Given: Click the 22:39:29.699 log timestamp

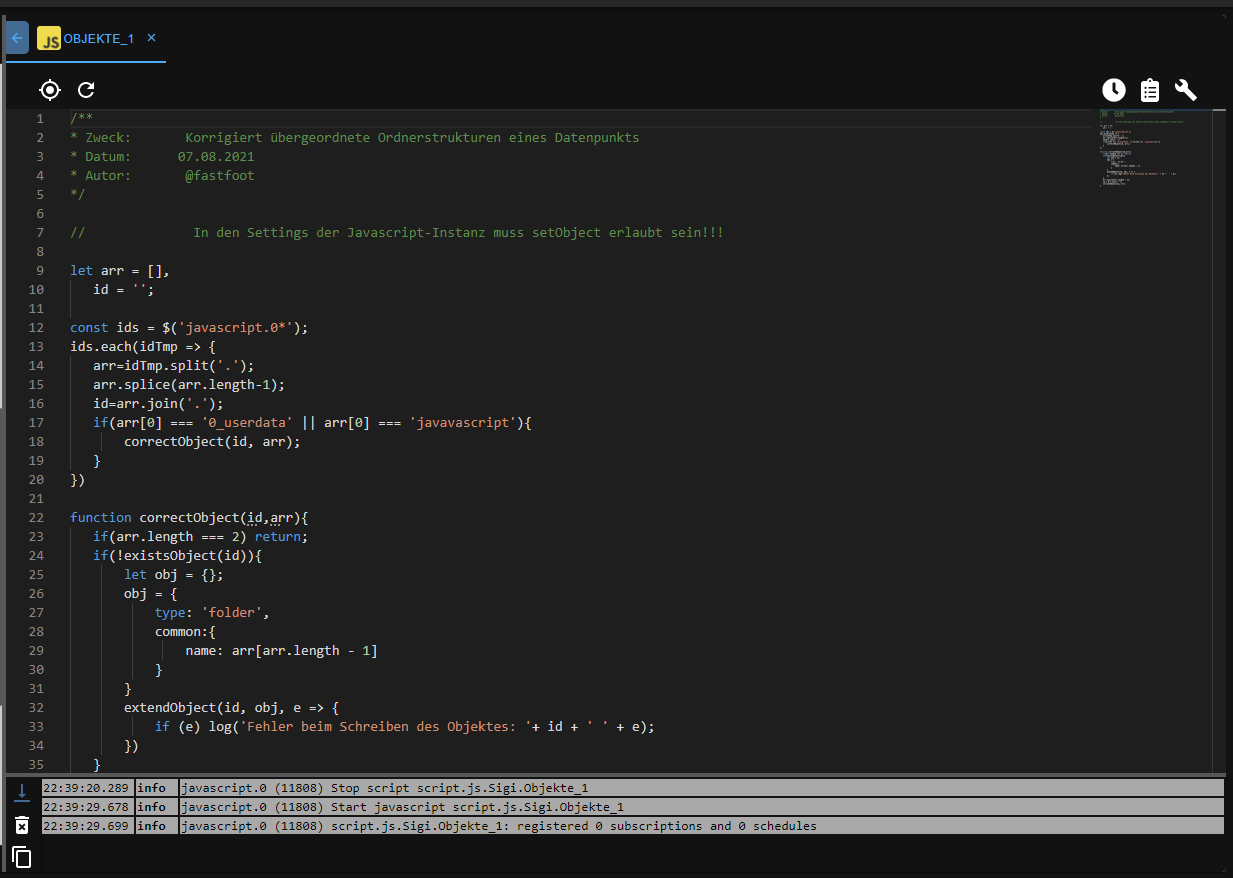Looking at the screenshot, I should click(x=86, y=826).
